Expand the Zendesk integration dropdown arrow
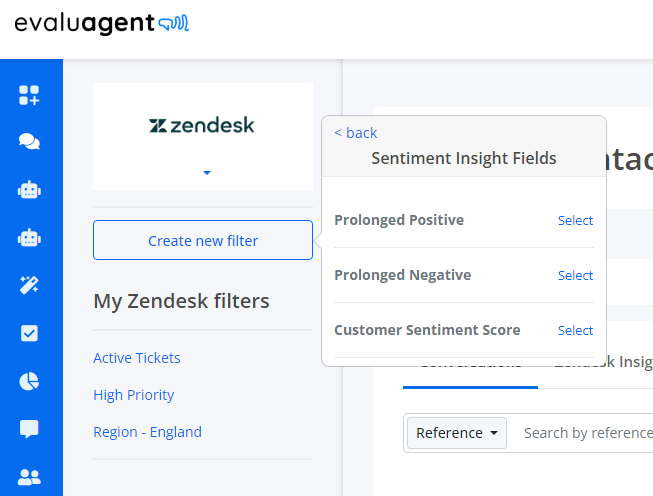Viewport: 653px width, 496px height. (207, 172)
